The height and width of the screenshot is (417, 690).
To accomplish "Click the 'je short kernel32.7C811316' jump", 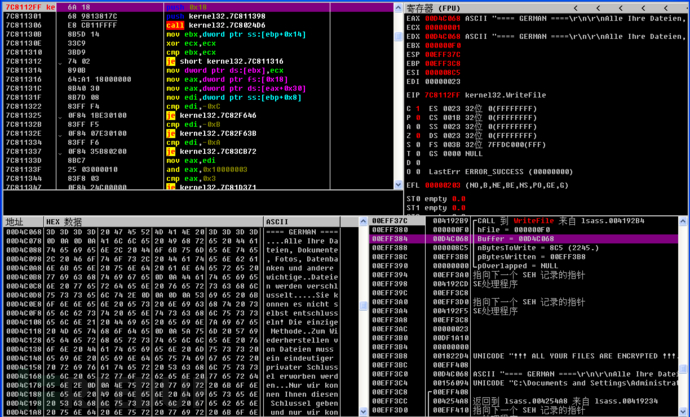I will pyautogui.click(x=224, y=61).
